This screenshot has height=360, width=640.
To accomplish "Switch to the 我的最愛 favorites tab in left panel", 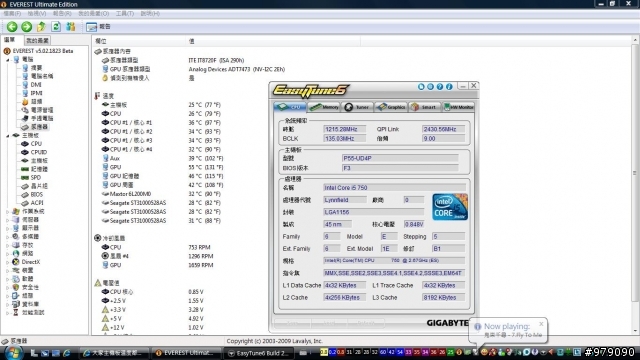I will tap(37, 40).
